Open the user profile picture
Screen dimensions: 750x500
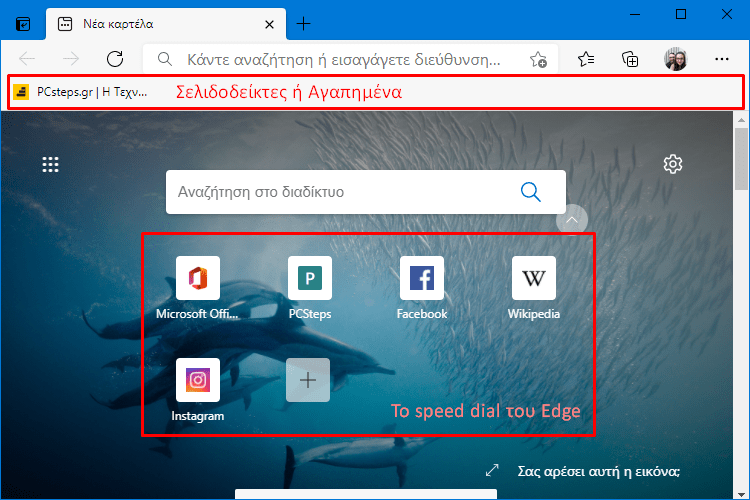point(676,59)
